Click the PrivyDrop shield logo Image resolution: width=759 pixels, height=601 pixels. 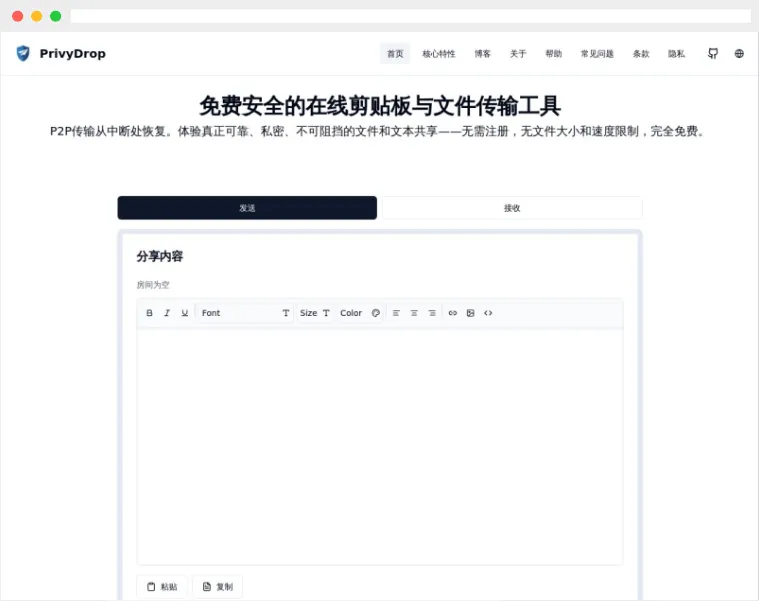point(23,53)
